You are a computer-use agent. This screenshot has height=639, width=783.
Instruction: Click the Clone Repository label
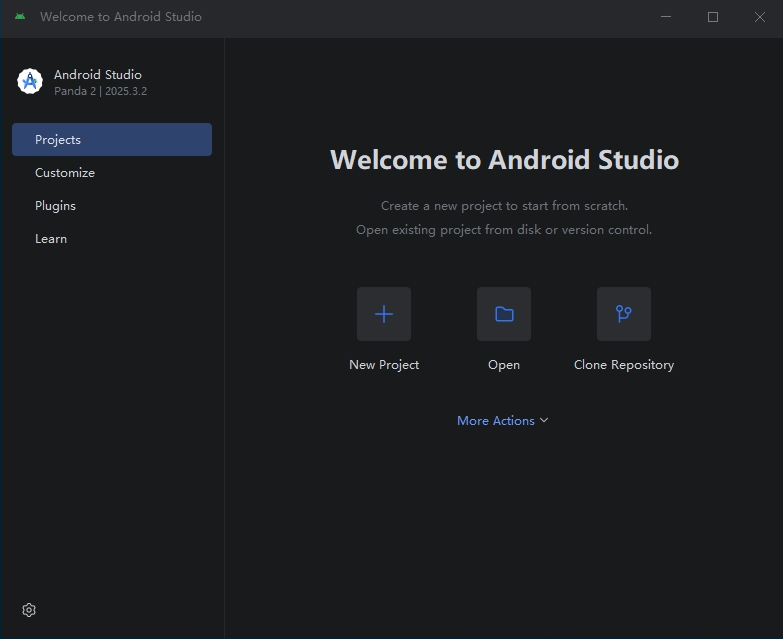624,365
